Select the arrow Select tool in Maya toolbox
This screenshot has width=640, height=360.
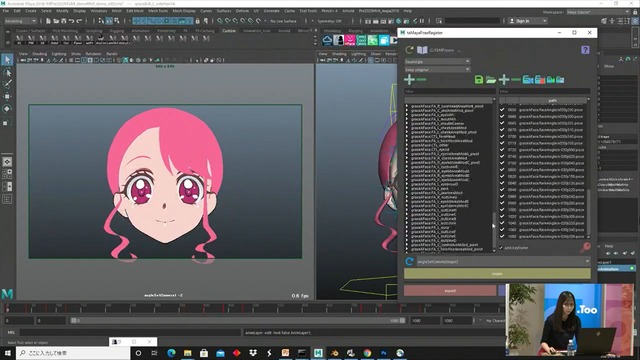(x=7, y=60)
